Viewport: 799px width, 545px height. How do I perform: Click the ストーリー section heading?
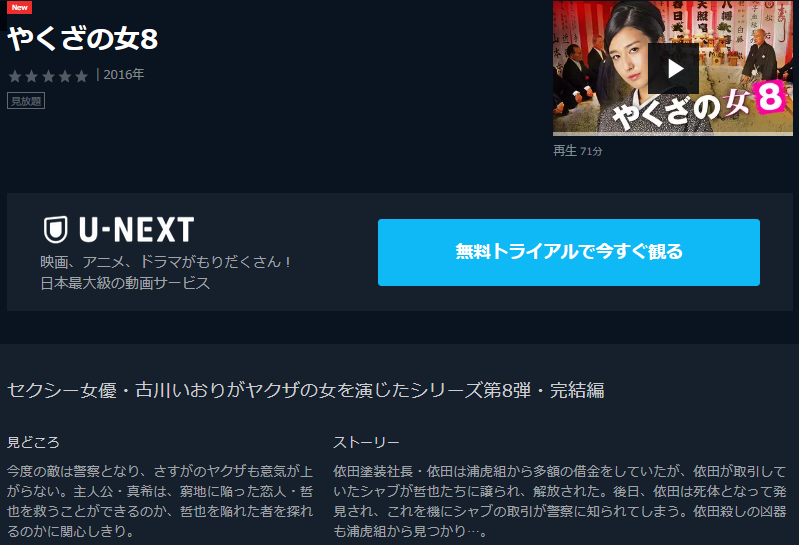click(x=366, y=442)
